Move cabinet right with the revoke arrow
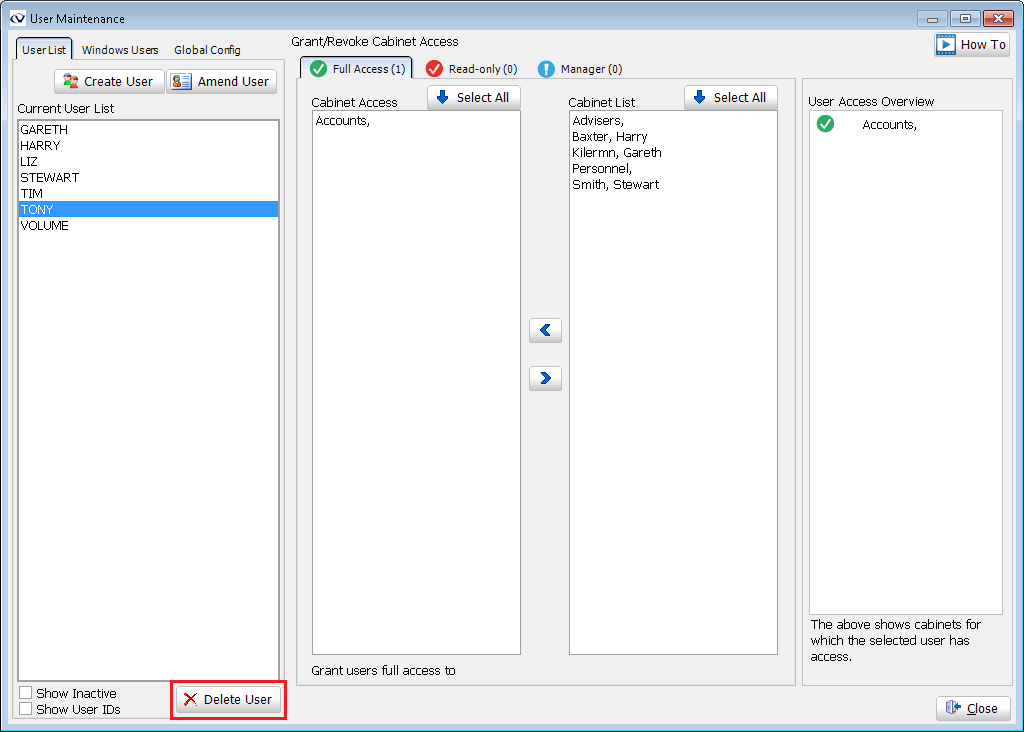The height and width of the screenshot is (732, 1024). tap(545, 378)
